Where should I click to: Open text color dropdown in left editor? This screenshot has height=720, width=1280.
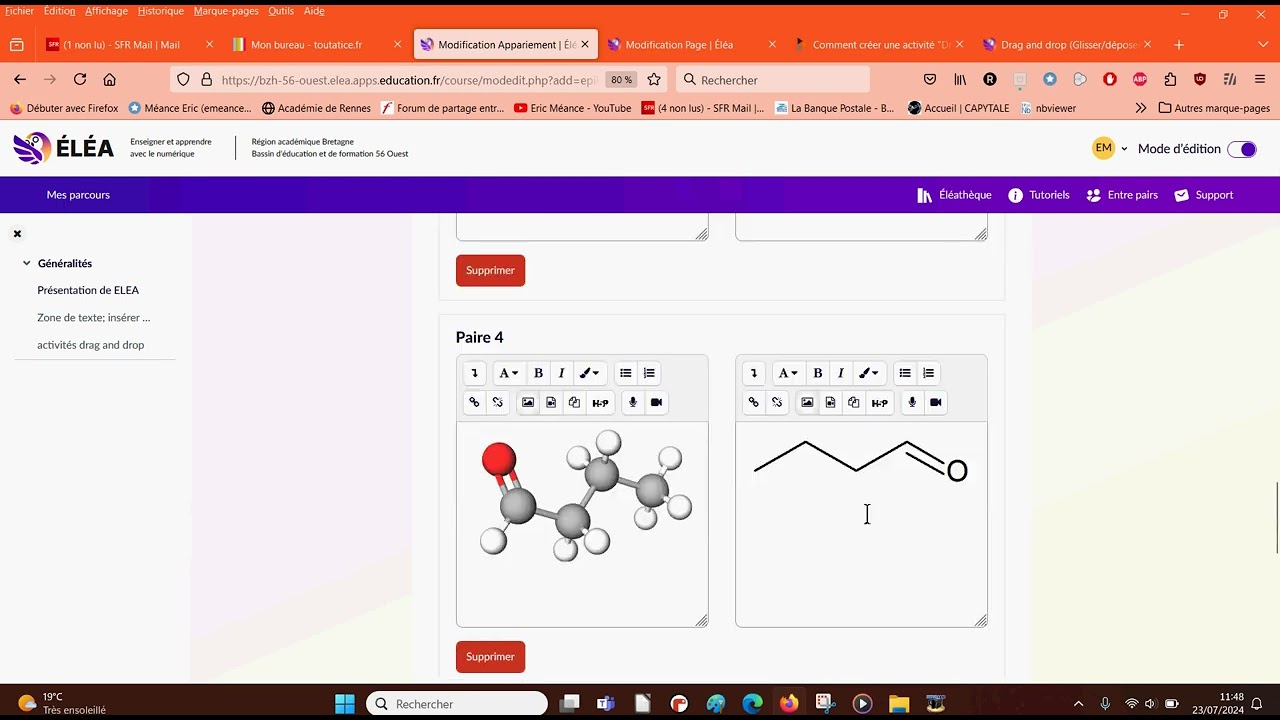[x=589, y=373]
